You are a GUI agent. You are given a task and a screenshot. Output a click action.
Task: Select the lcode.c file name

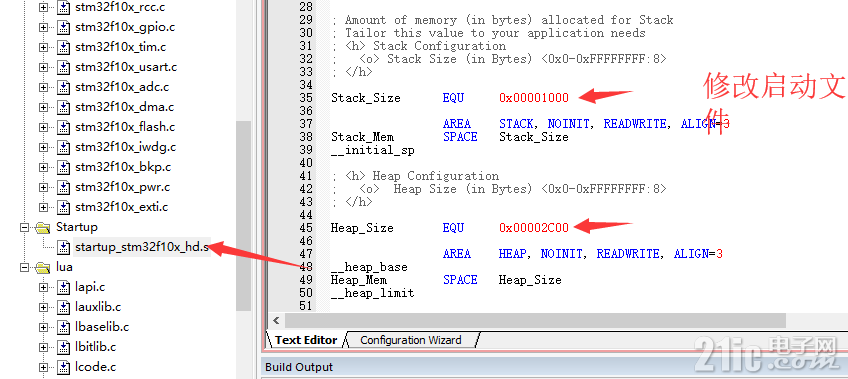tap(95, 368)
